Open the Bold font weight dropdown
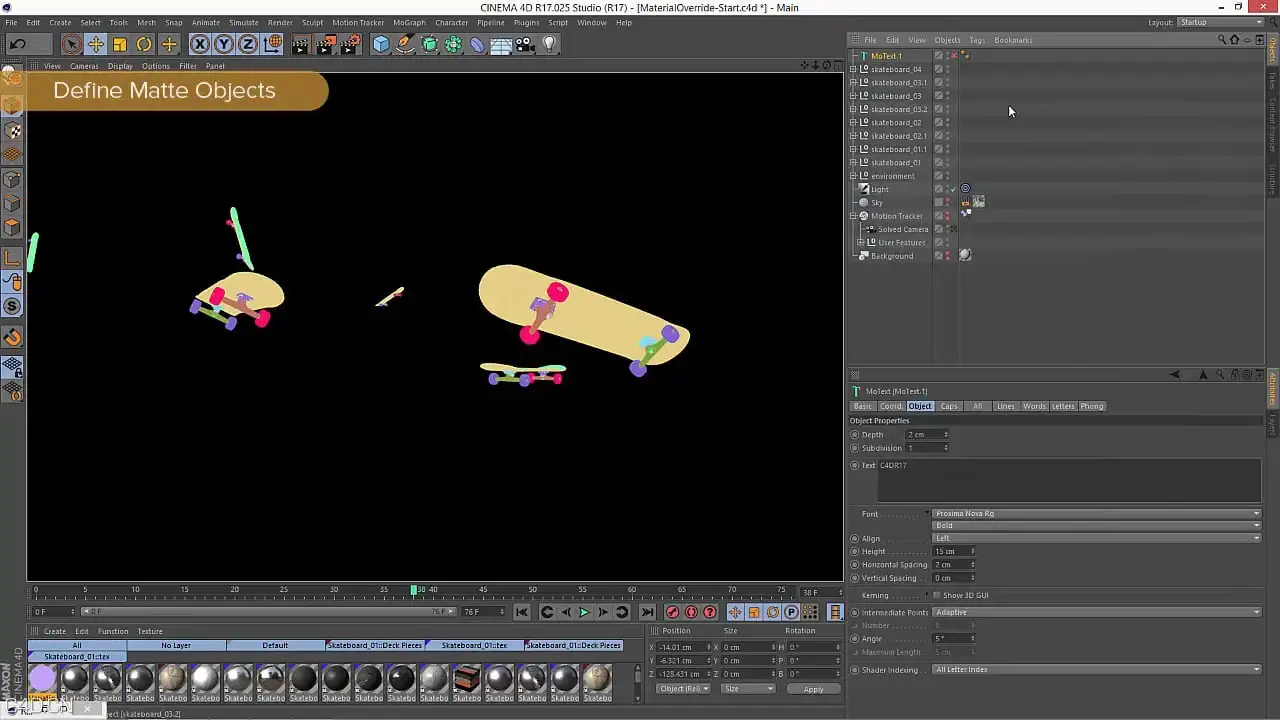This screenshot has height=720, width=1280. click(x=1096, y=525)
